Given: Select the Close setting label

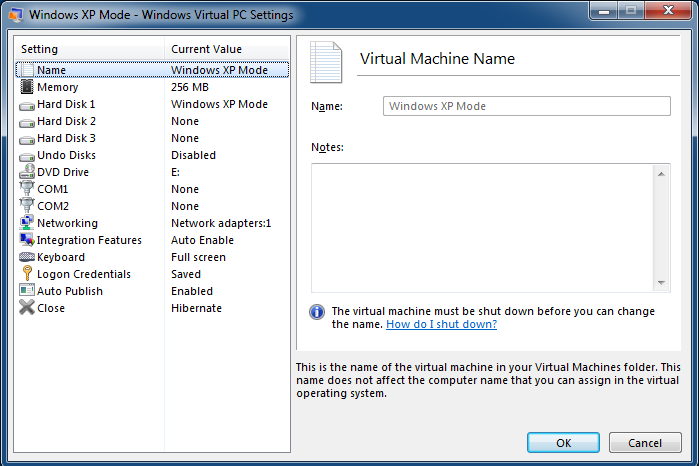Looking at the screenshot, I should tap(51, 308).
